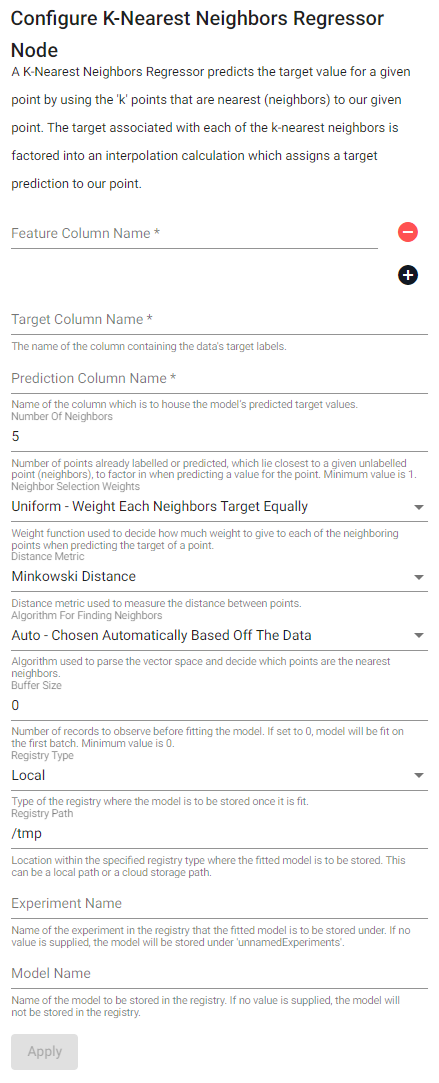Open Neighbor Selection Weights dropdown
This screenshot has width=439, height=1083.
(x=220, y=507)
